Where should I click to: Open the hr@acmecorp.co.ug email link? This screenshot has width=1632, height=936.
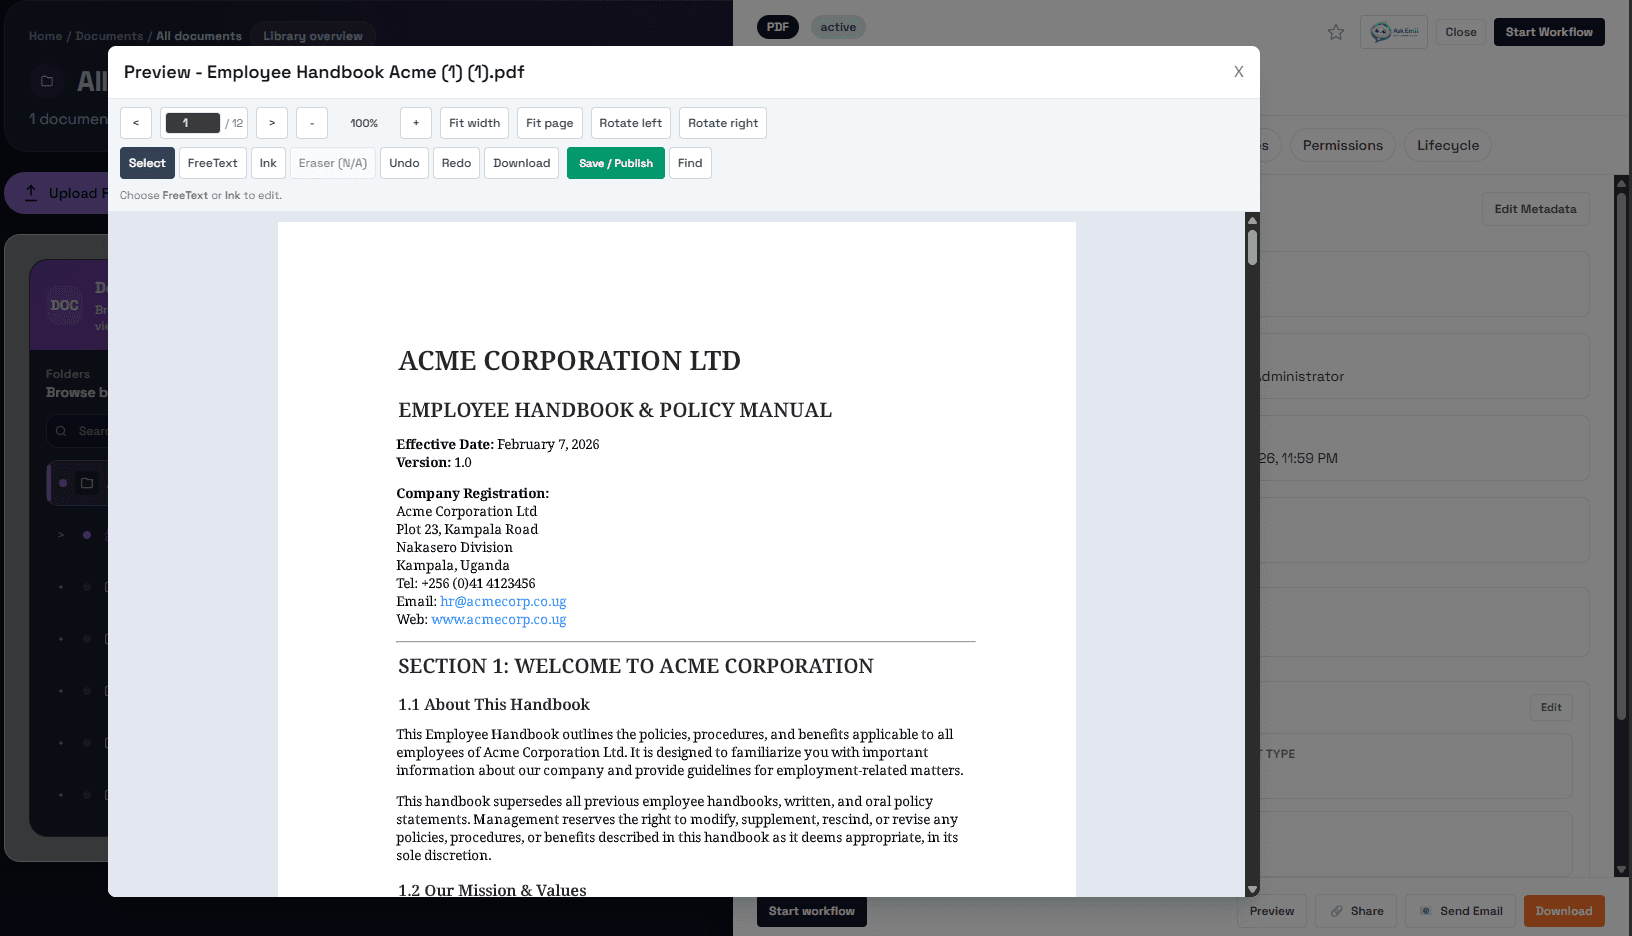click(x=503, y=601)
